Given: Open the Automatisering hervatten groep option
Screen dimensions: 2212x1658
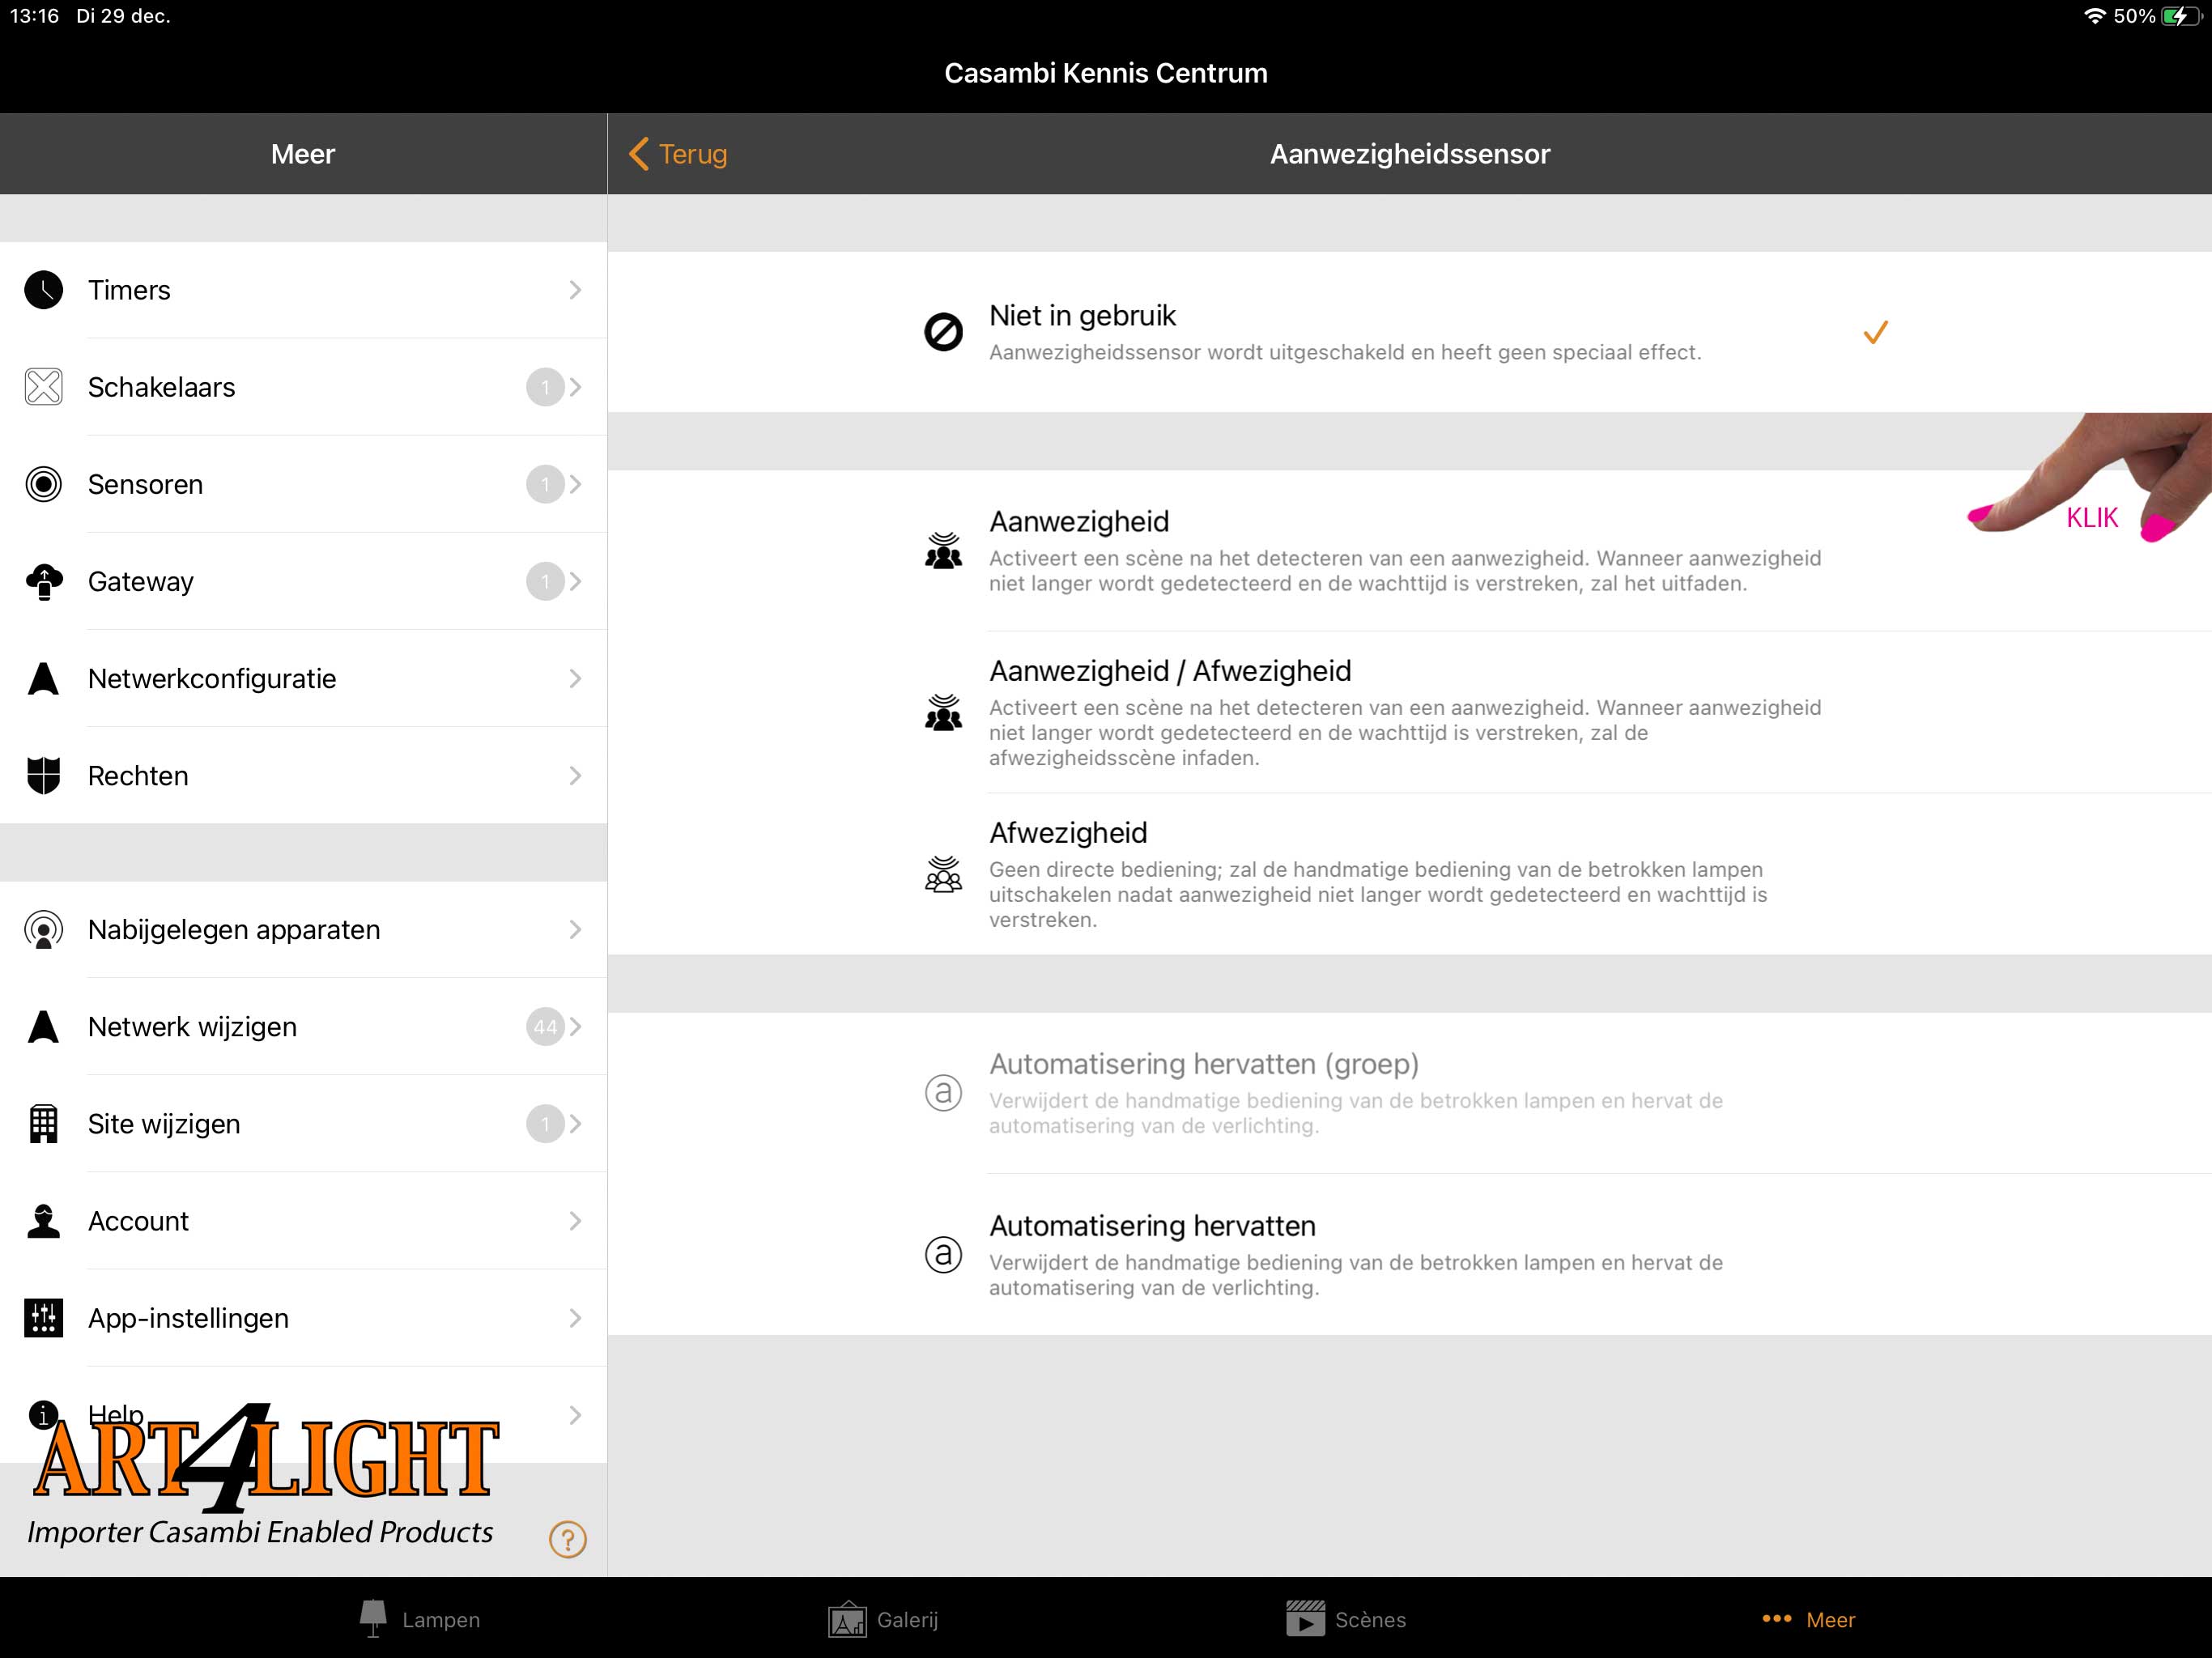Looking at the screenshot, I should pyautogui.click(x=1203, y=1089).
